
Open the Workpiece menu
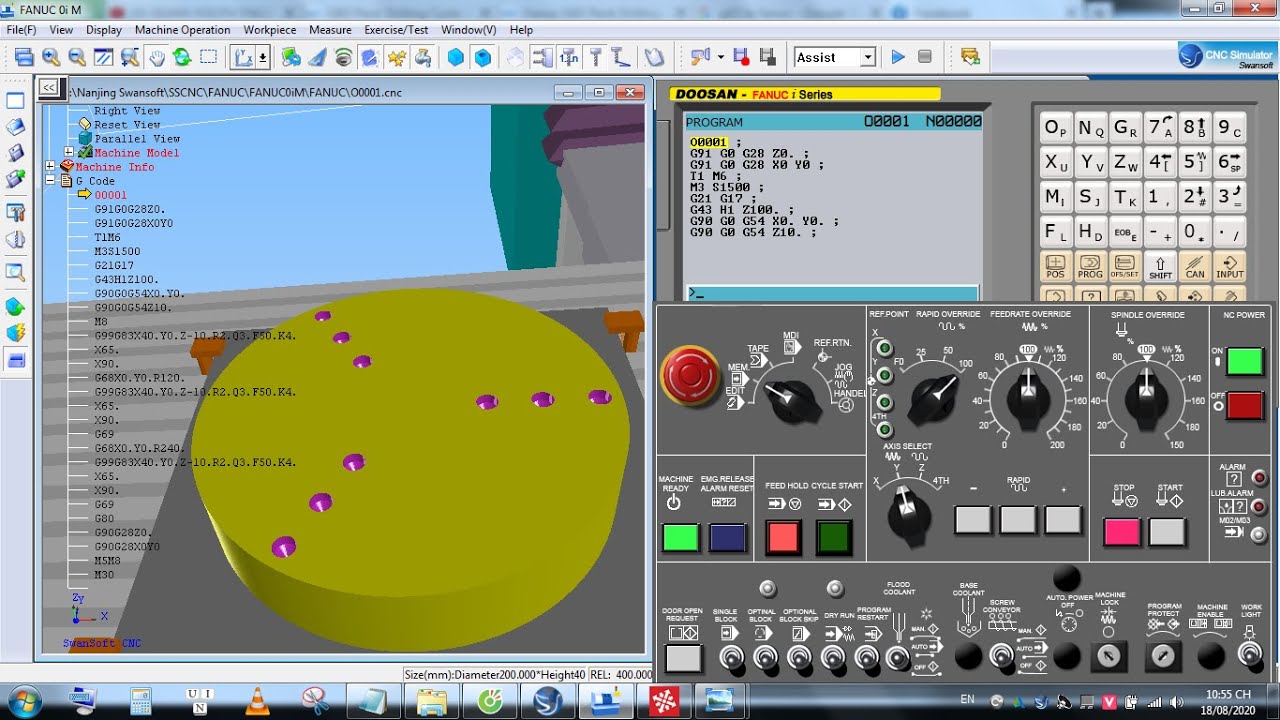click(x=270, y=30)
